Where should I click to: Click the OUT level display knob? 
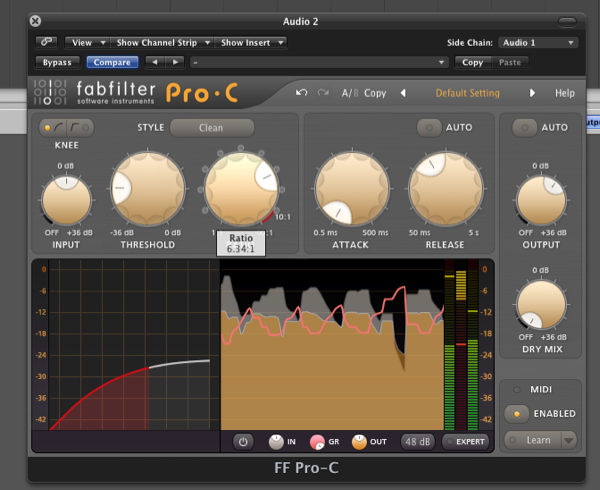click(359, 441)
